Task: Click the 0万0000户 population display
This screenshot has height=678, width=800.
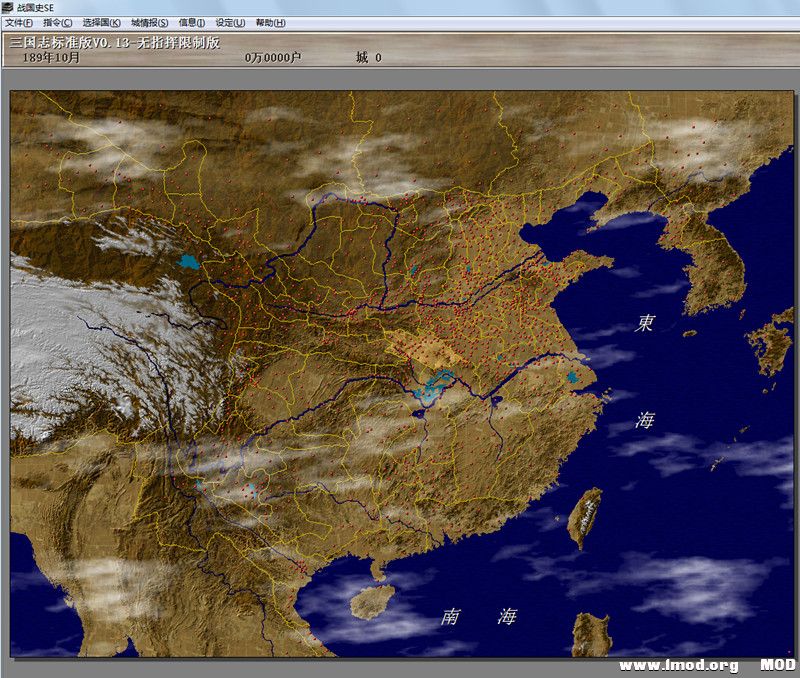Action: pyautogui.click(x=273, y=58)
